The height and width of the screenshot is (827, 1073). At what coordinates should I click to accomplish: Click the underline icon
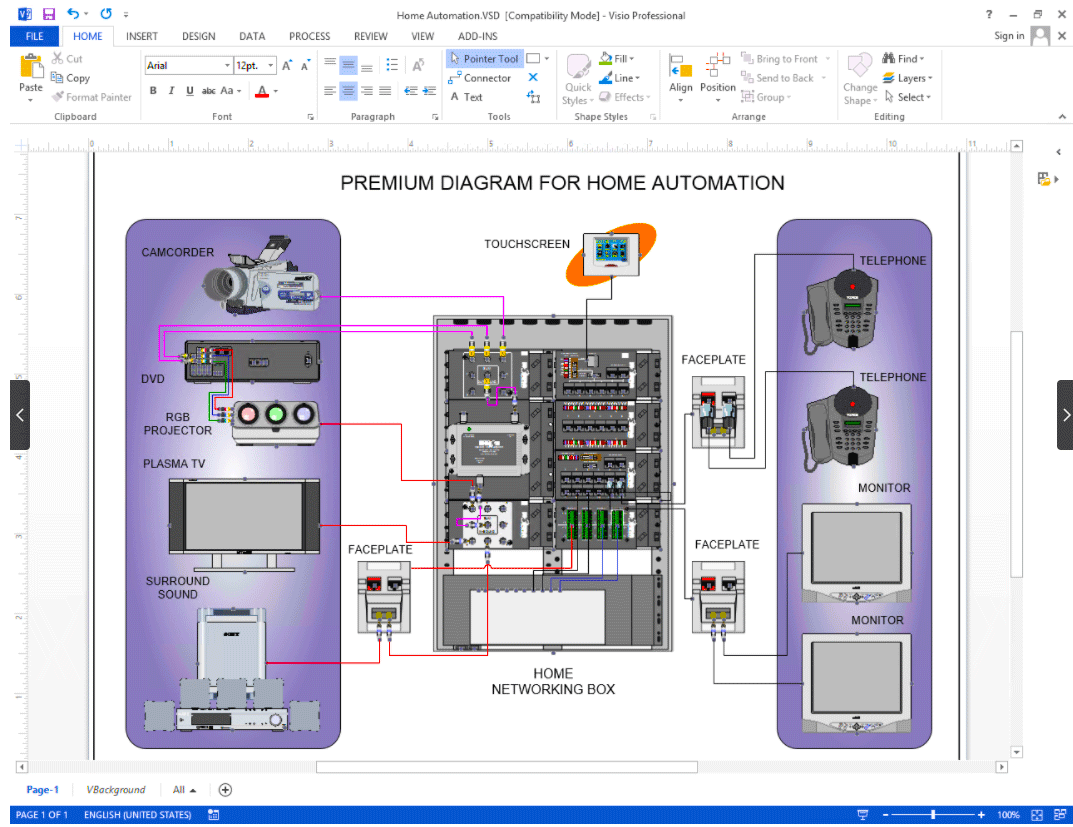coord(189,90)
